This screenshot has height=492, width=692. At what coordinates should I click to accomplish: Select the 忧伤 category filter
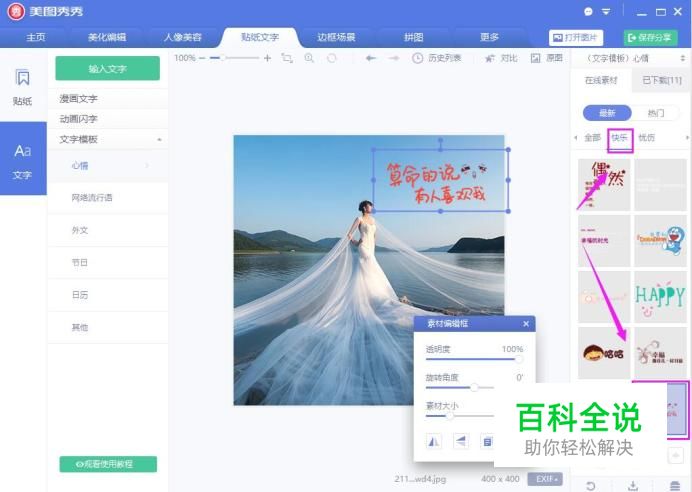tap(647, 138)
